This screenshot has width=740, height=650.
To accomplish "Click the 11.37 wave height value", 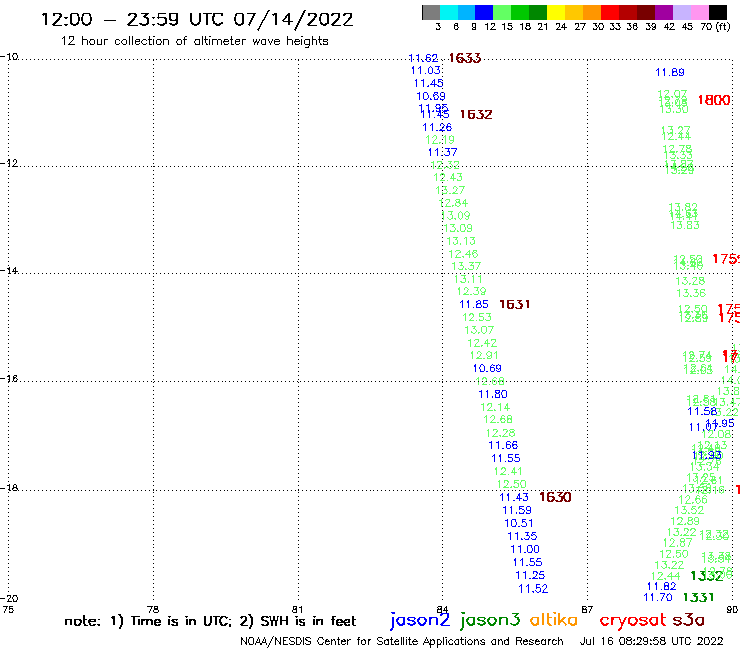I will tap(442, 152).
